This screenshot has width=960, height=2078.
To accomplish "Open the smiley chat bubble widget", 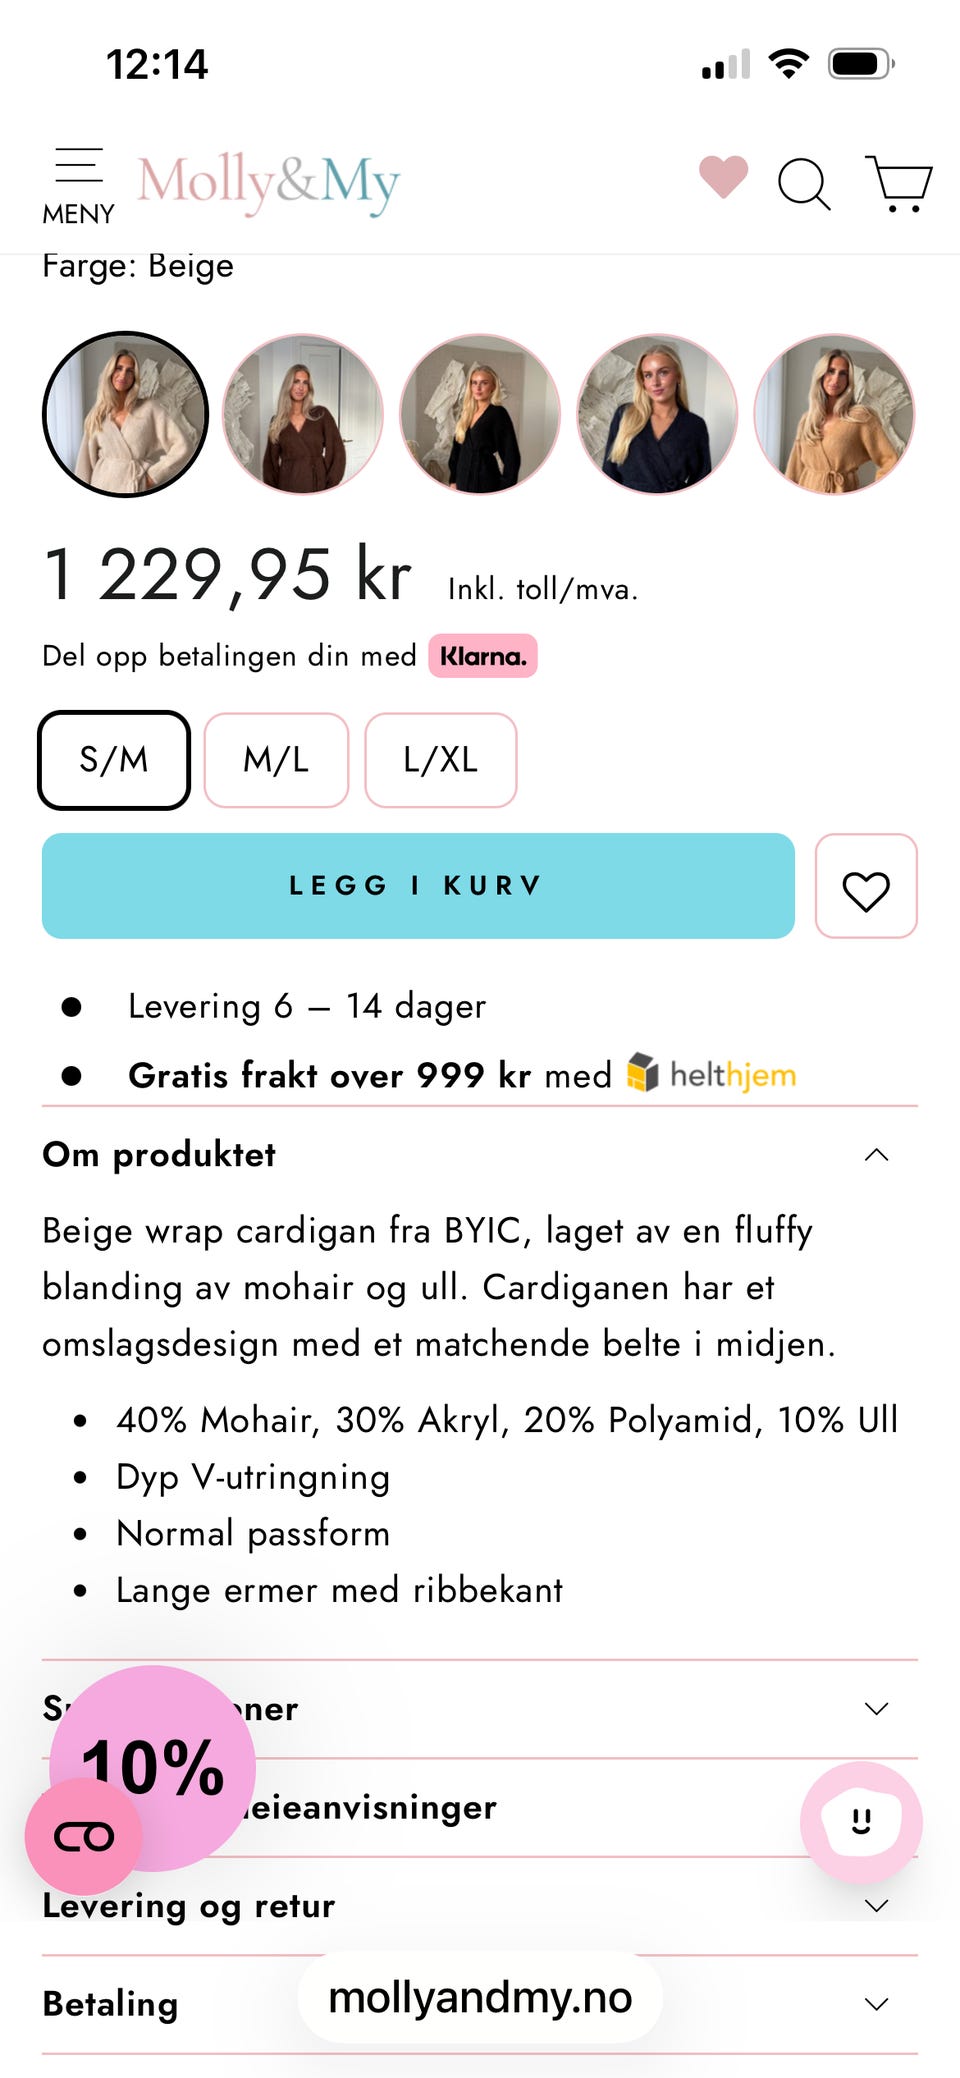I will click(x=861, y=1822).
